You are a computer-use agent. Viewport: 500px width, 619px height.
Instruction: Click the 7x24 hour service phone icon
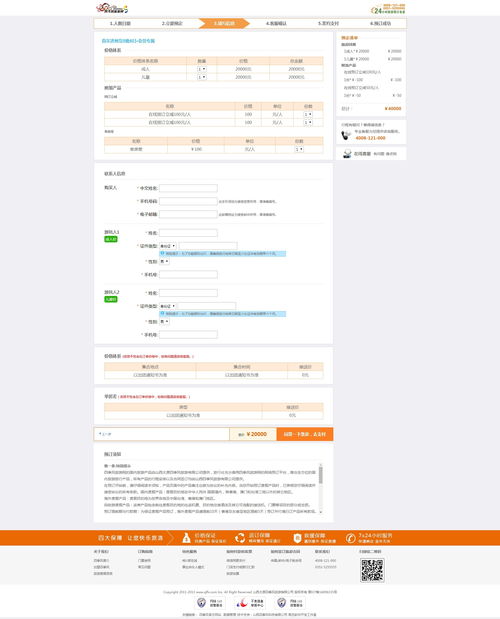(350, 538)
